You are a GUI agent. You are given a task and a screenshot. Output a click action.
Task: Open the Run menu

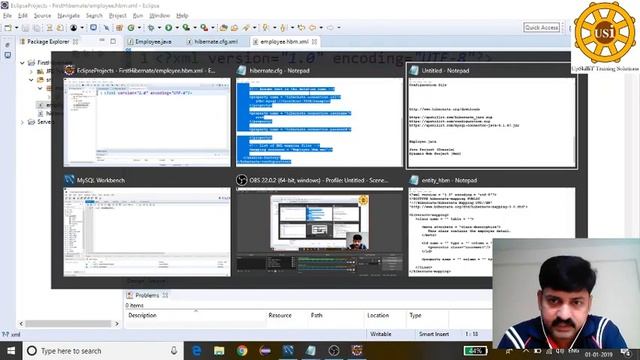pyautogui.click(x=138, y=16)
